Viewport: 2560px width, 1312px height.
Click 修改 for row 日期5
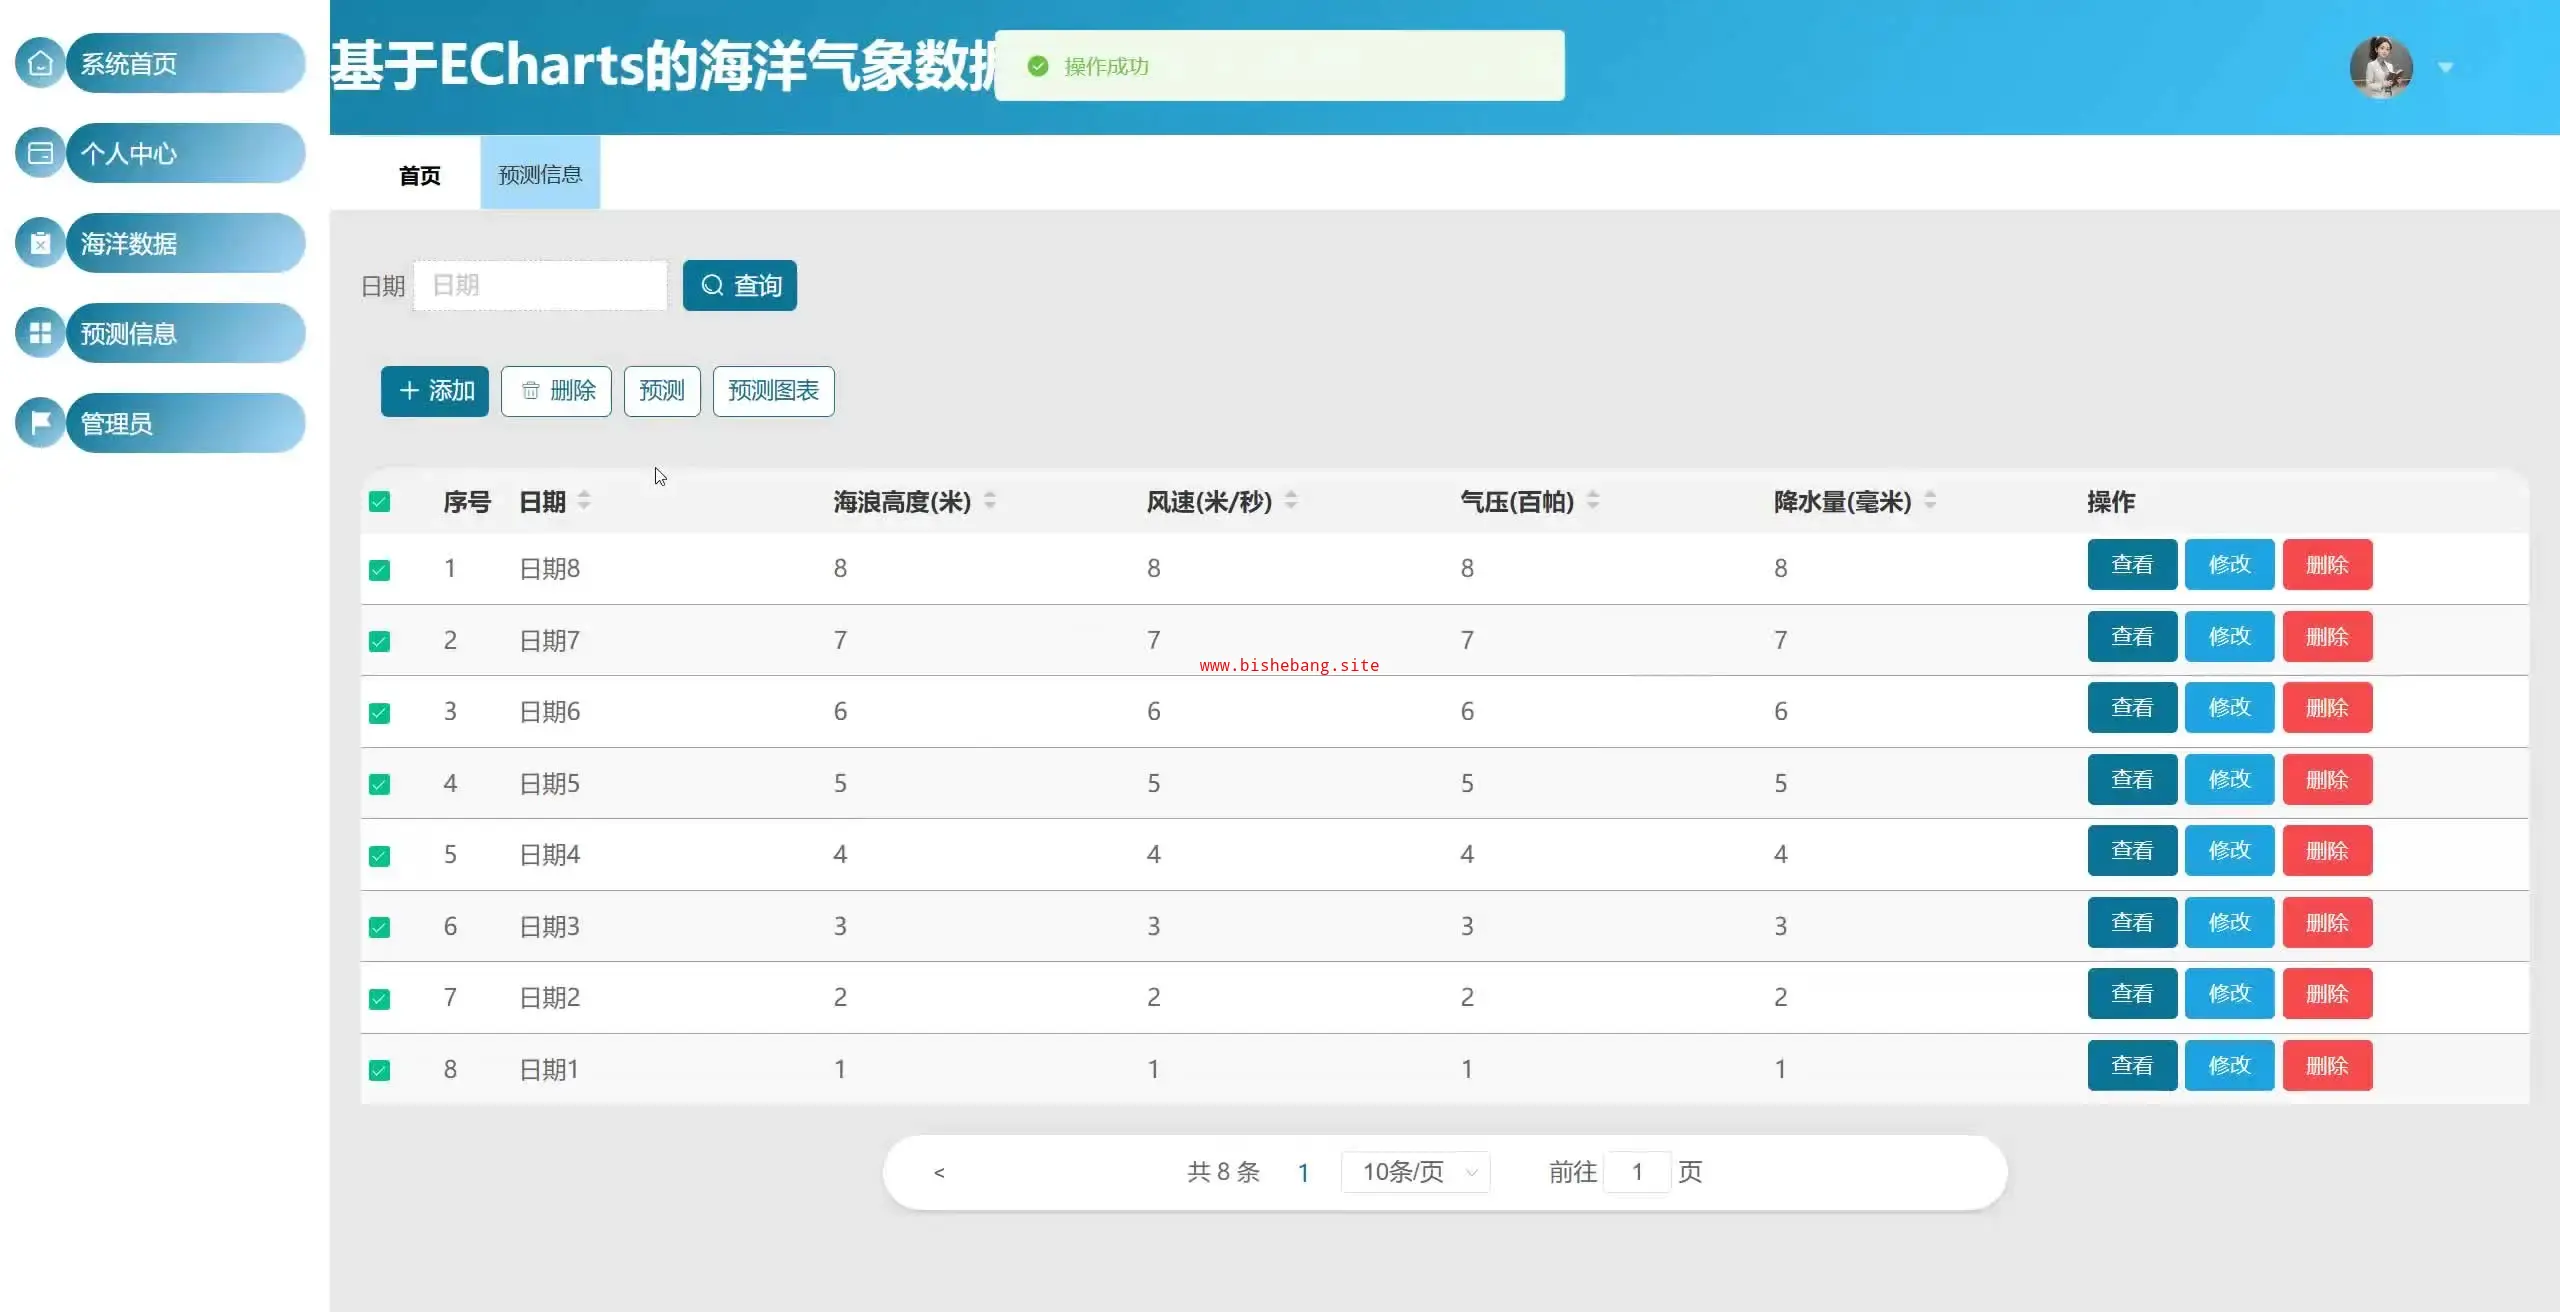click(x=2229, y=780)
